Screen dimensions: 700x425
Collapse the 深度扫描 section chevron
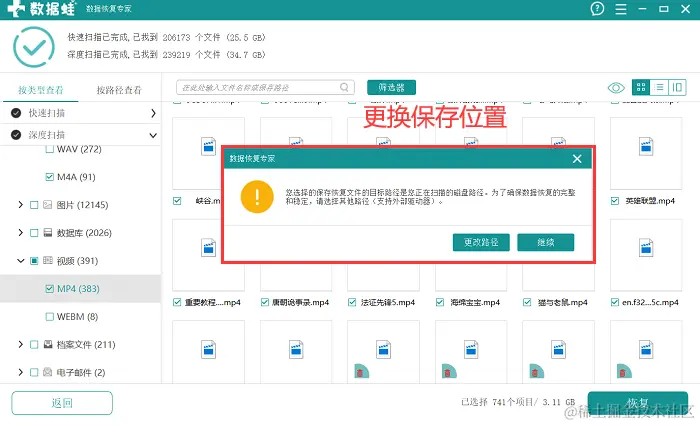tap(153, 135)
